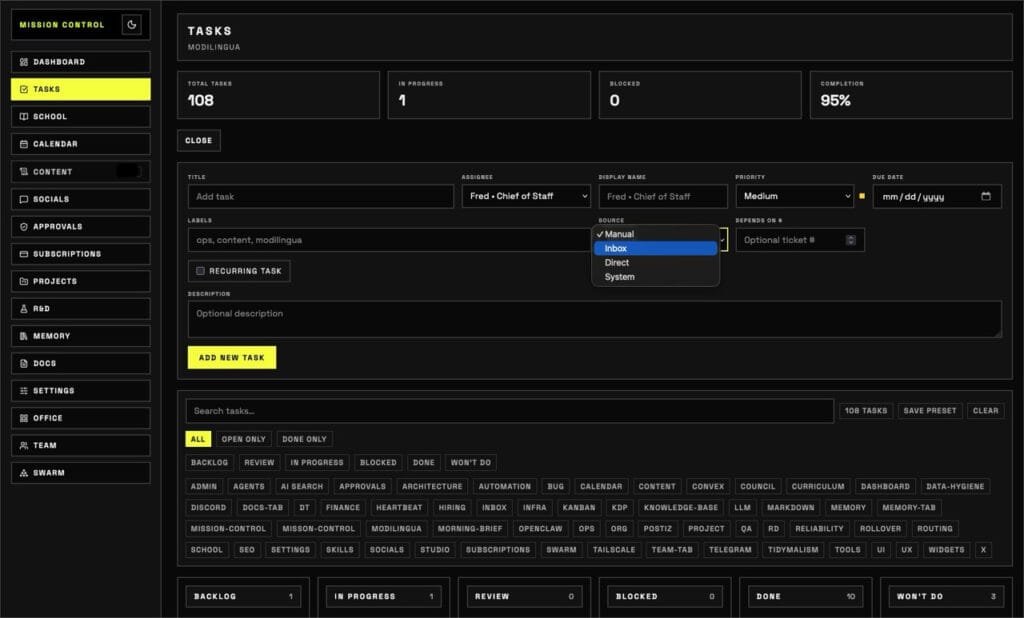Click the Memory sidebar icon

click(x=24, y=336)
